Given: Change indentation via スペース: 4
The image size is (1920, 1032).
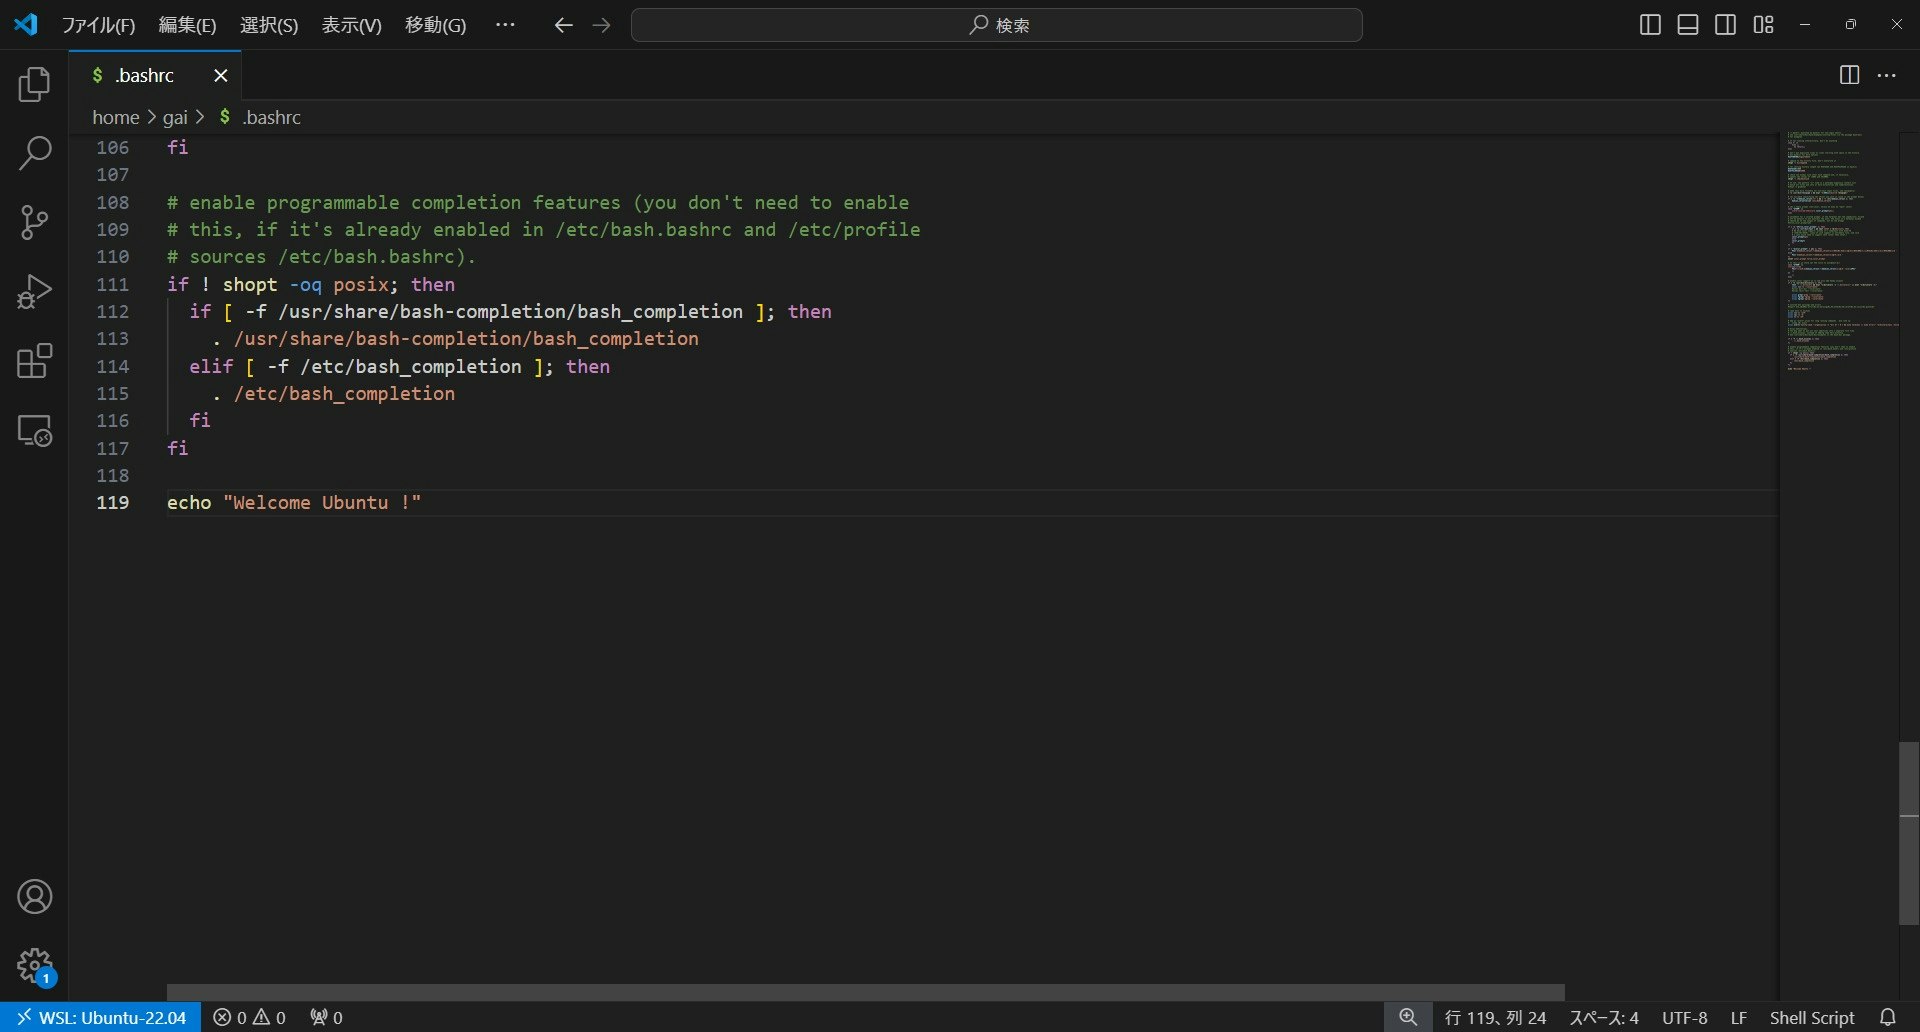Looking at the screenshot, I should [x=1604, y=1017].
